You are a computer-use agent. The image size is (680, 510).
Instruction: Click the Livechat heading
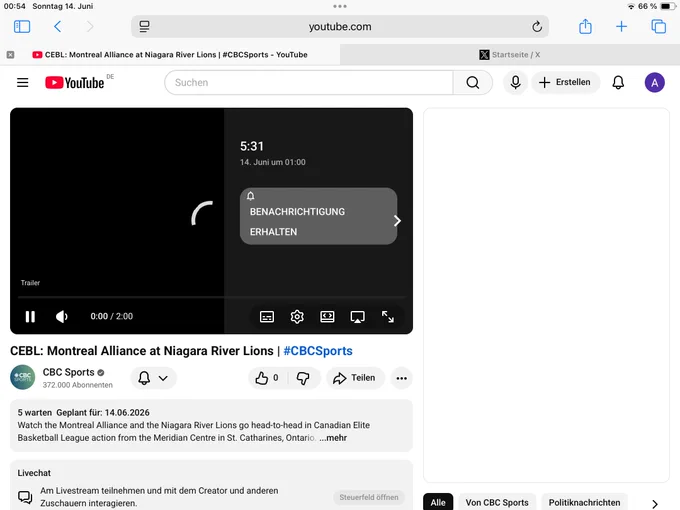pos(34,473)
